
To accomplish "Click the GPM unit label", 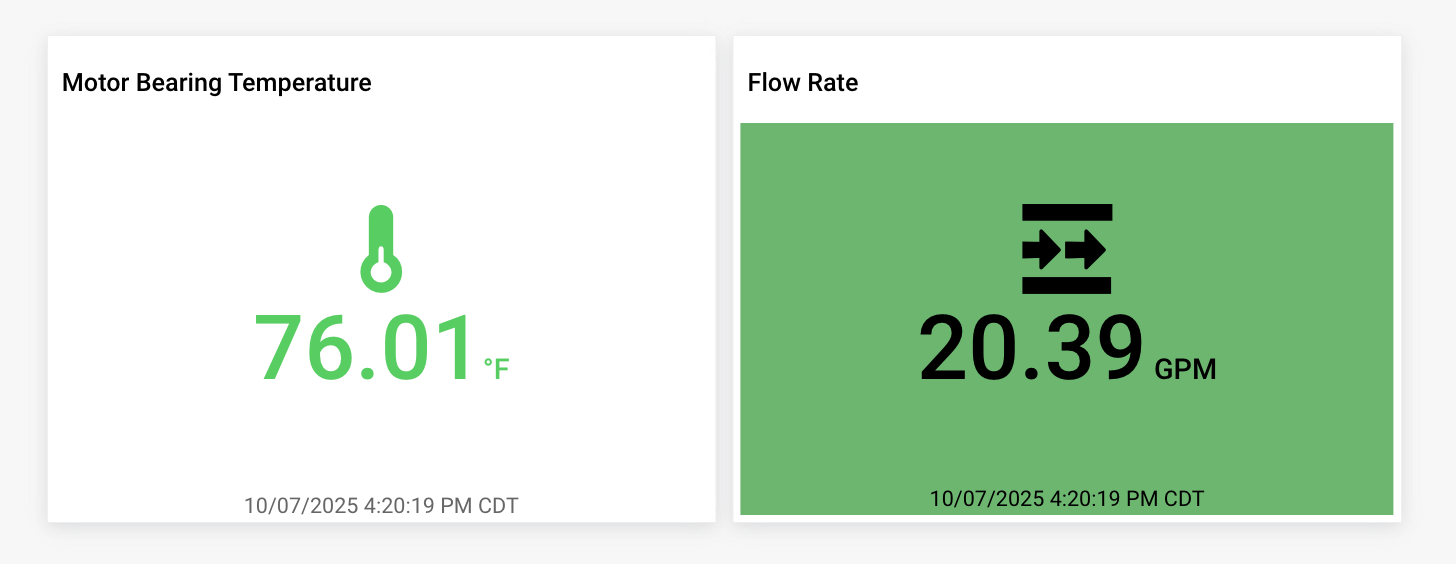I will [1185, 370].
